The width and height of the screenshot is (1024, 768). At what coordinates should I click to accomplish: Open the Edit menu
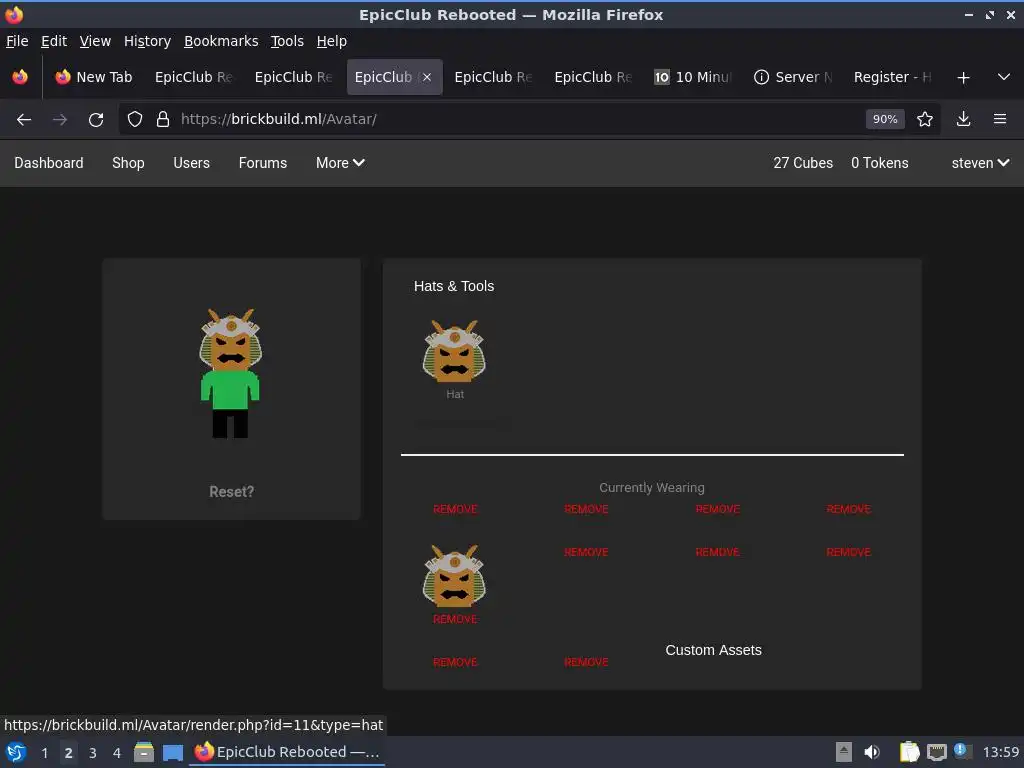point(54,41)
